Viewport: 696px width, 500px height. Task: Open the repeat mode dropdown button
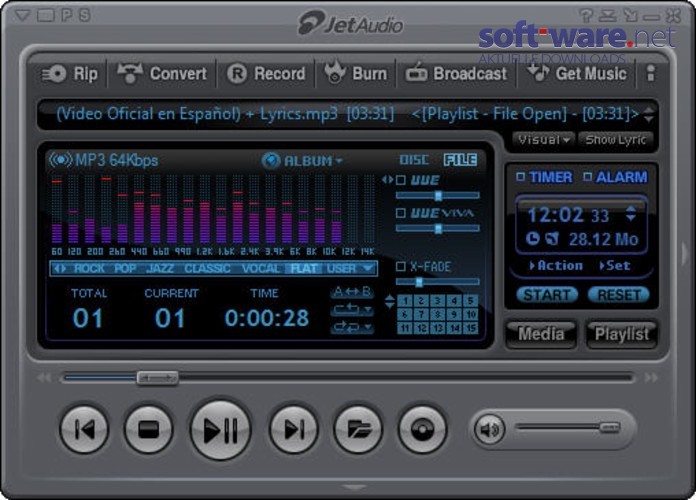[x=352, y=310]
